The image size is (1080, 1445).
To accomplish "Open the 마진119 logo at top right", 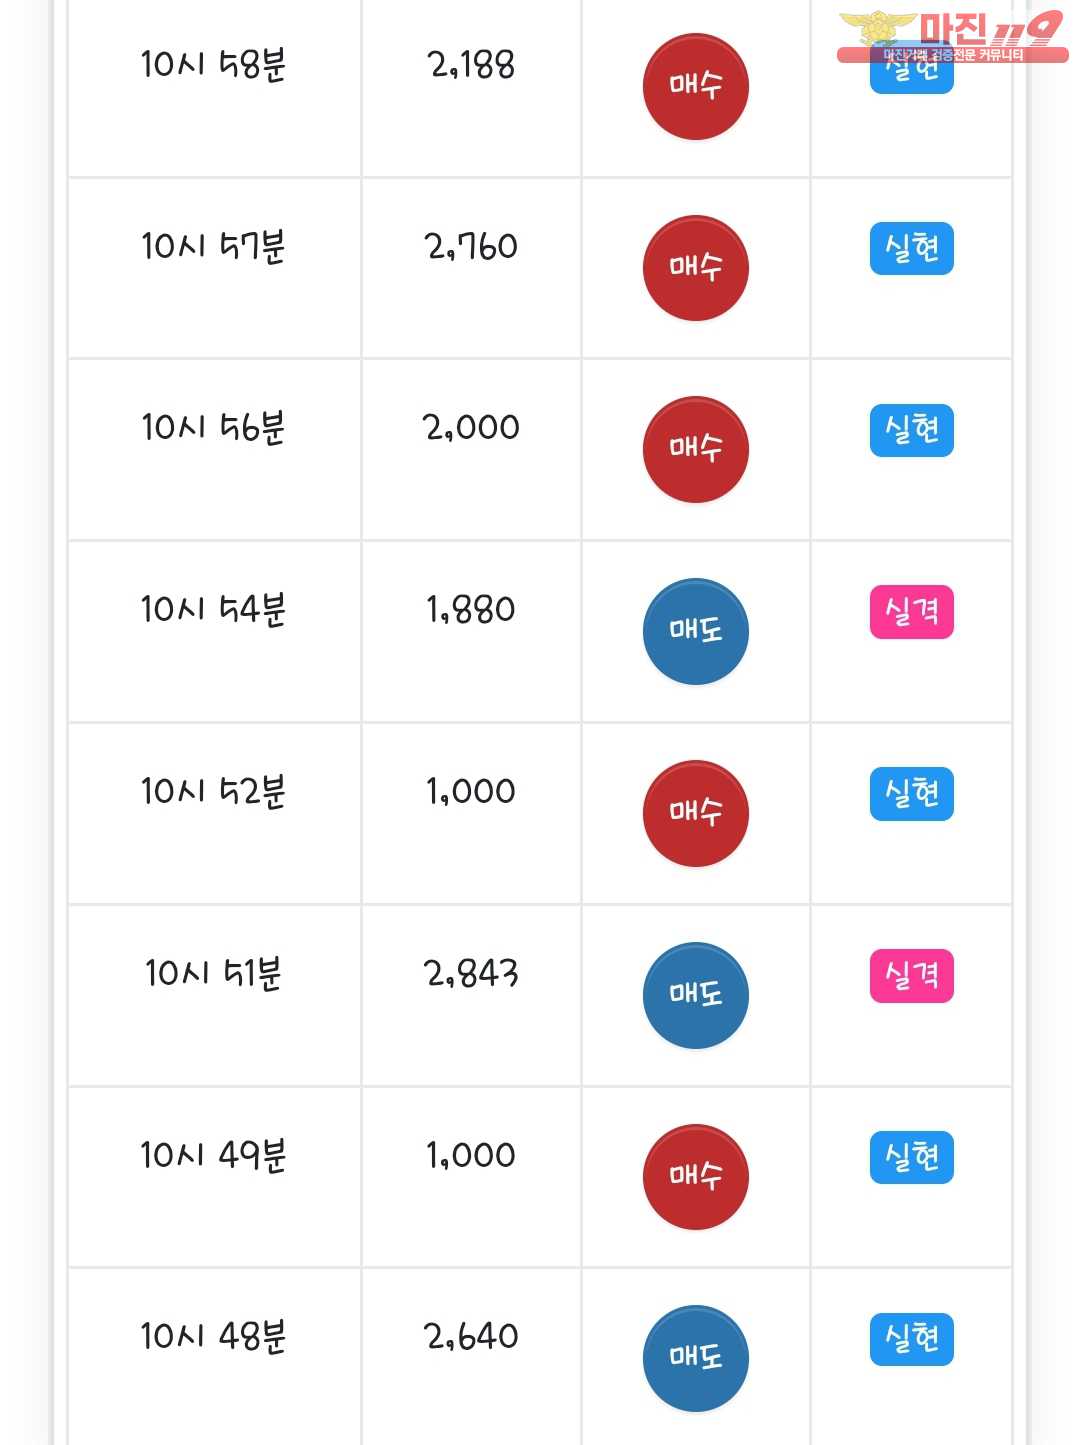I will tap(951, 35).
